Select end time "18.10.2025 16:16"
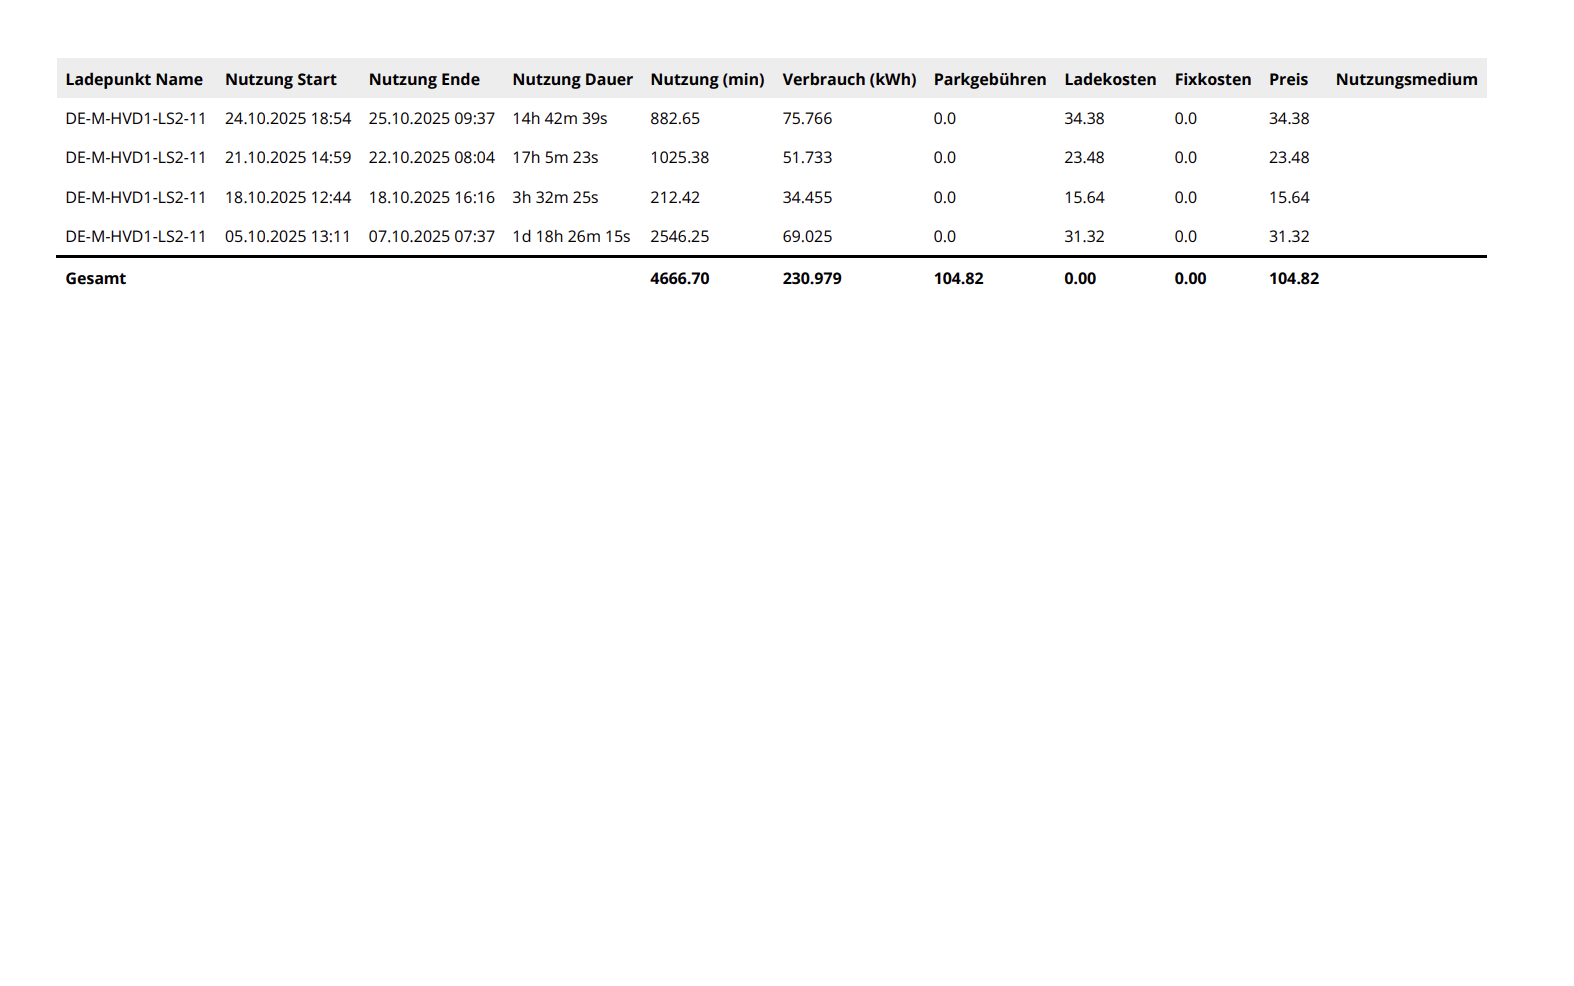 pyautogui.click(x=432, y=197)
